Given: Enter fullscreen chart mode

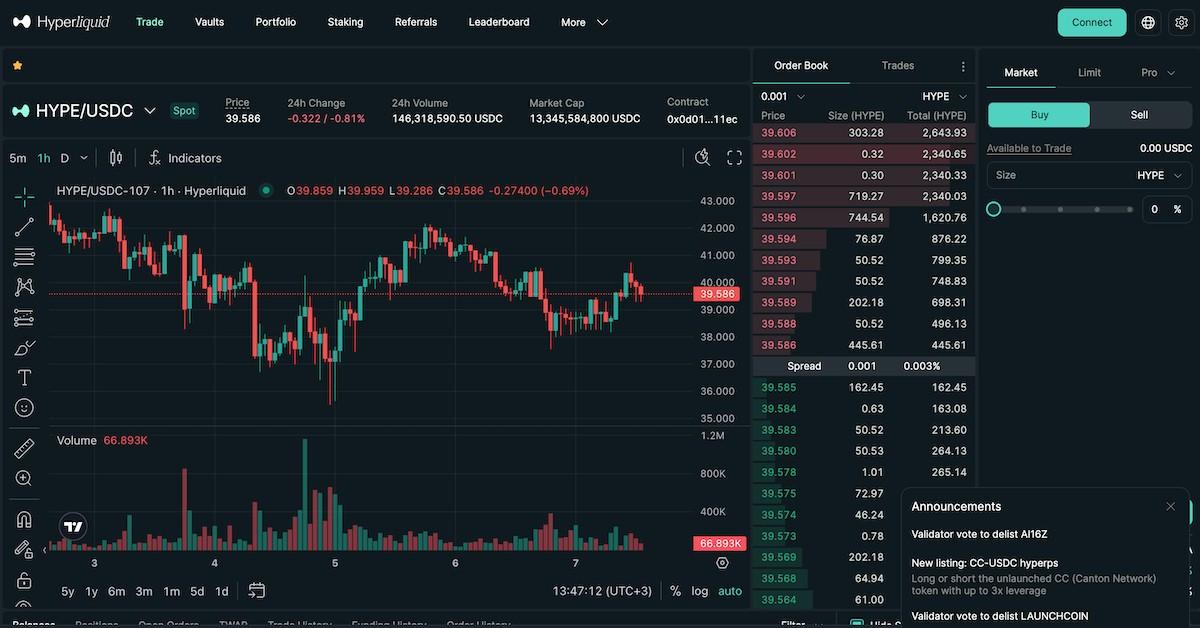Looking at the screenshot, I should point(734,158).
